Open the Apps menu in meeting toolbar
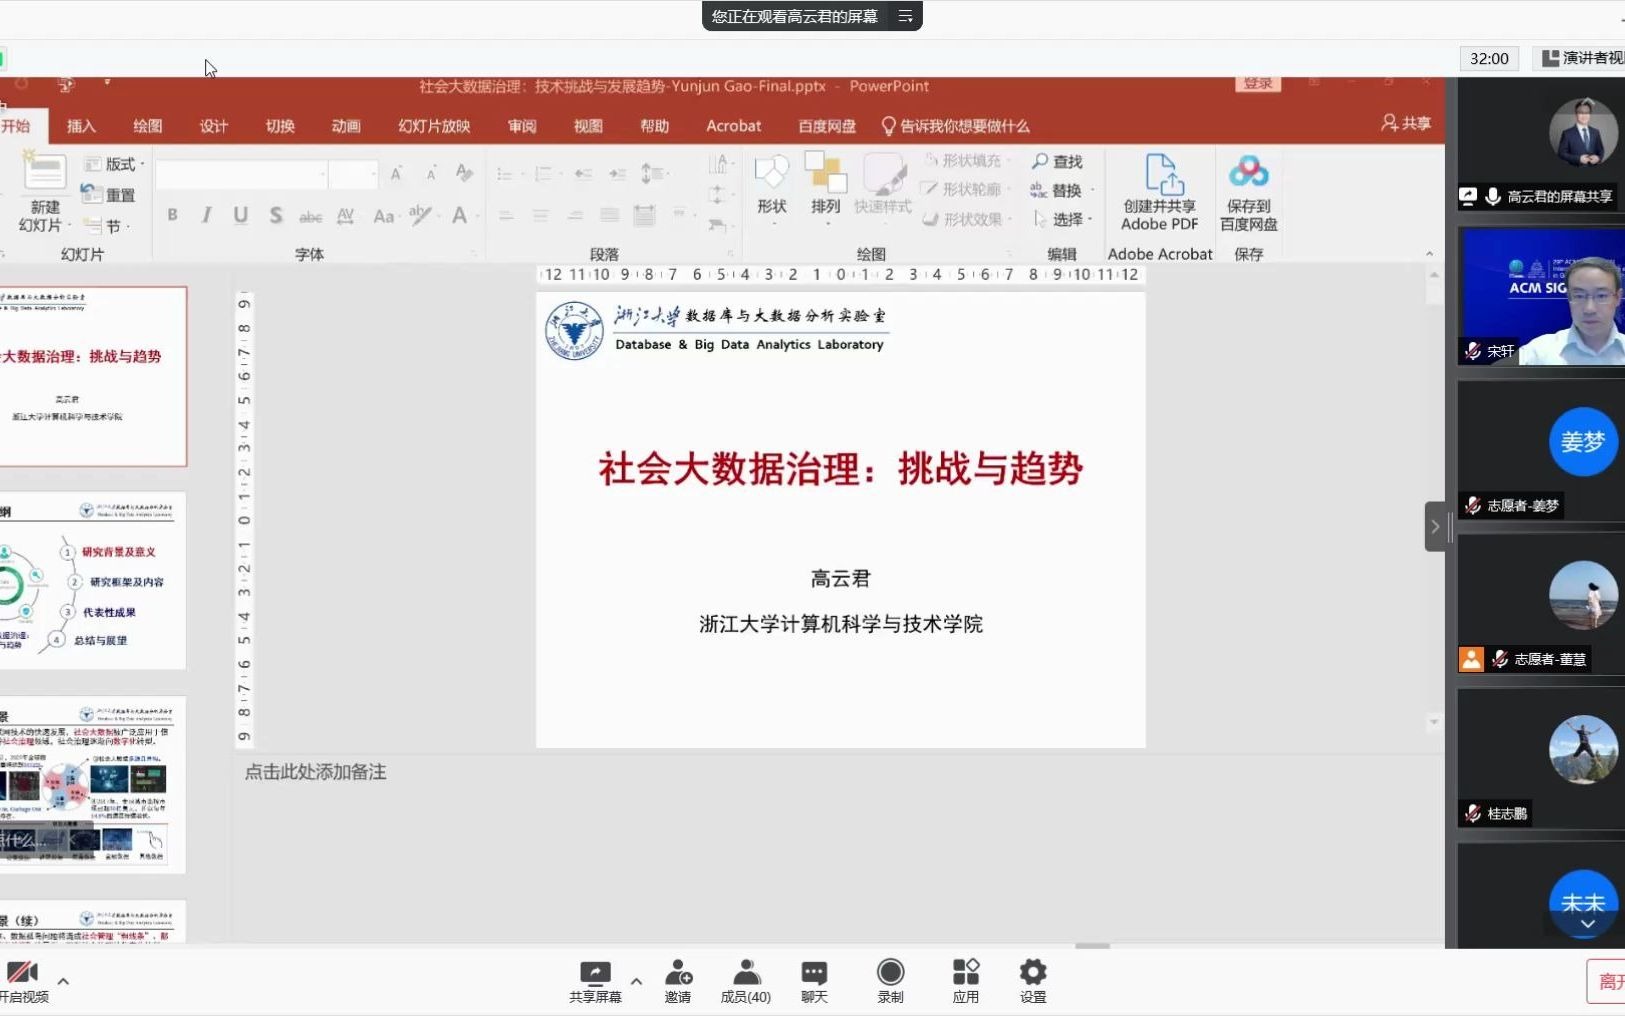 click(966, 981)
